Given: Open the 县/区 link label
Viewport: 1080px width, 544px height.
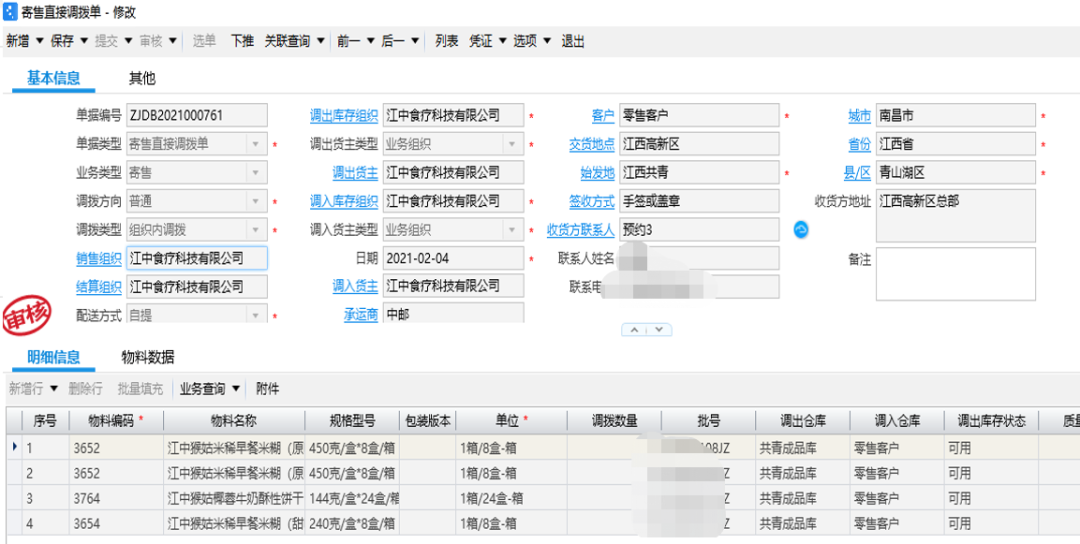Looking at the screenshot, I should click(858, 173).
